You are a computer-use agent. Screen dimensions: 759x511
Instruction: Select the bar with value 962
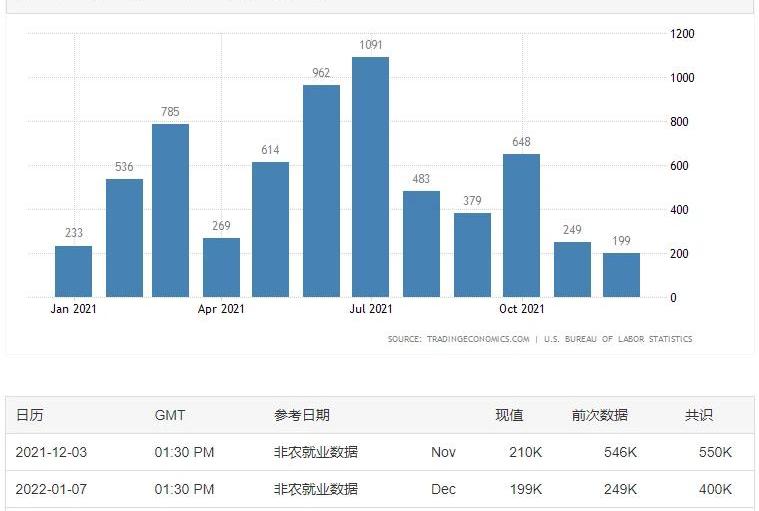point(321,191)
